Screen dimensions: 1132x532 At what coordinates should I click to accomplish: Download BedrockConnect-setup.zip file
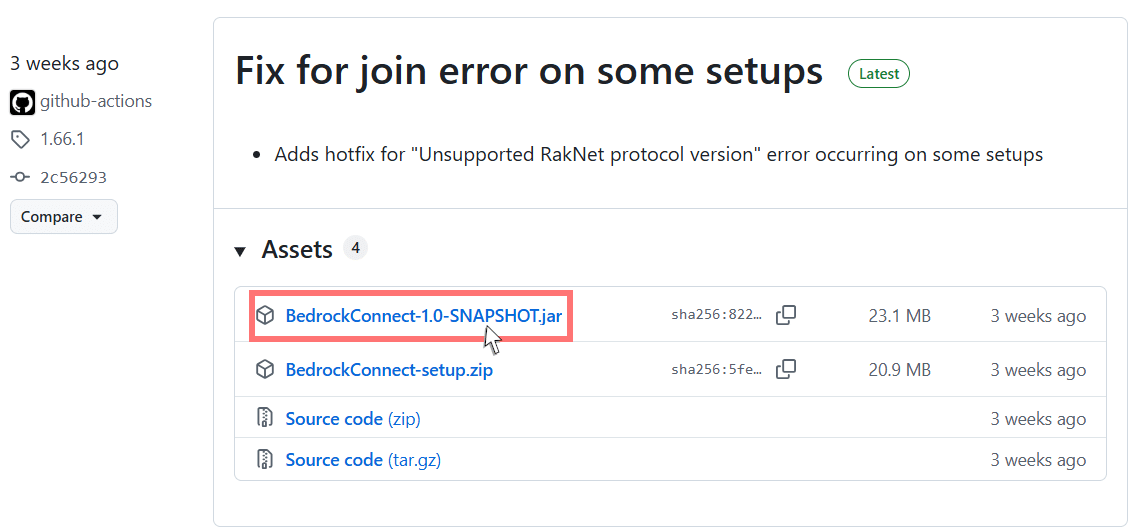pyautogui.click(x=389, y=369)
